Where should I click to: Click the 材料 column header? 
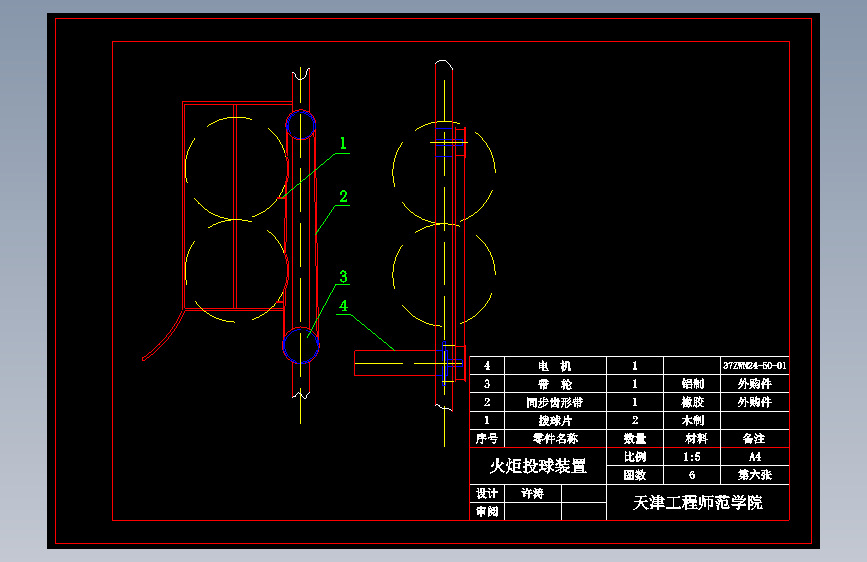(x=692, y=439)
